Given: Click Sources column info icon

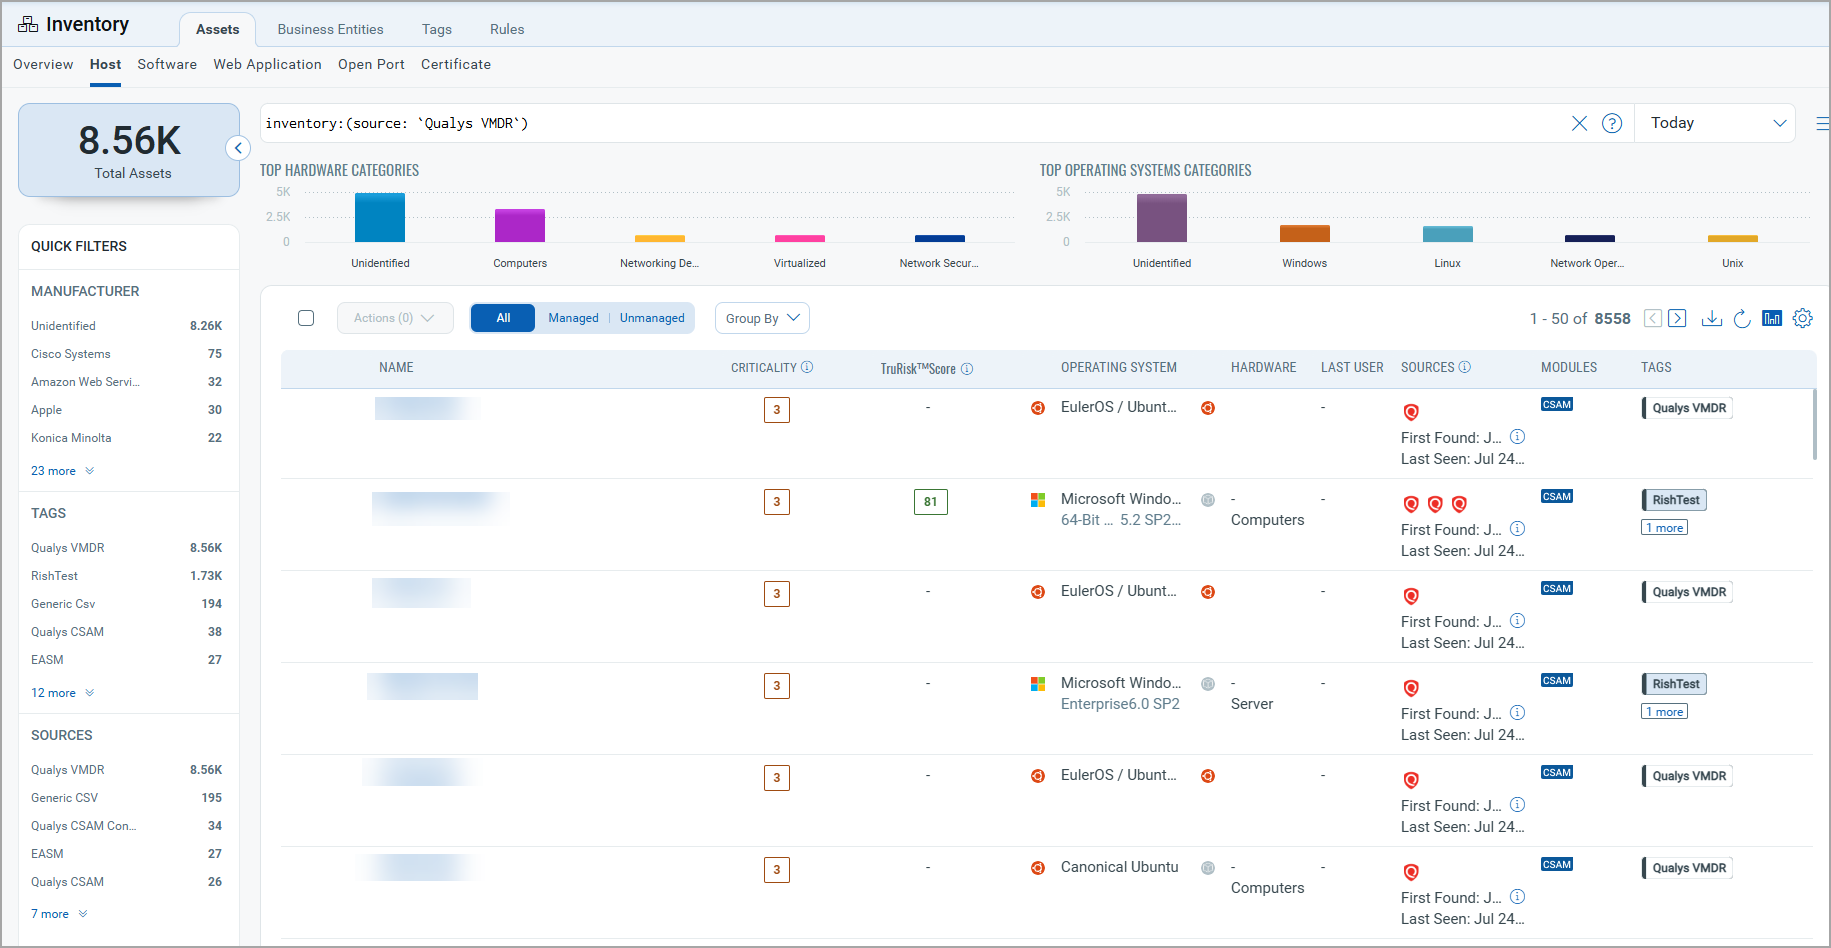Looking at the screenshot, I should 1465,367.
